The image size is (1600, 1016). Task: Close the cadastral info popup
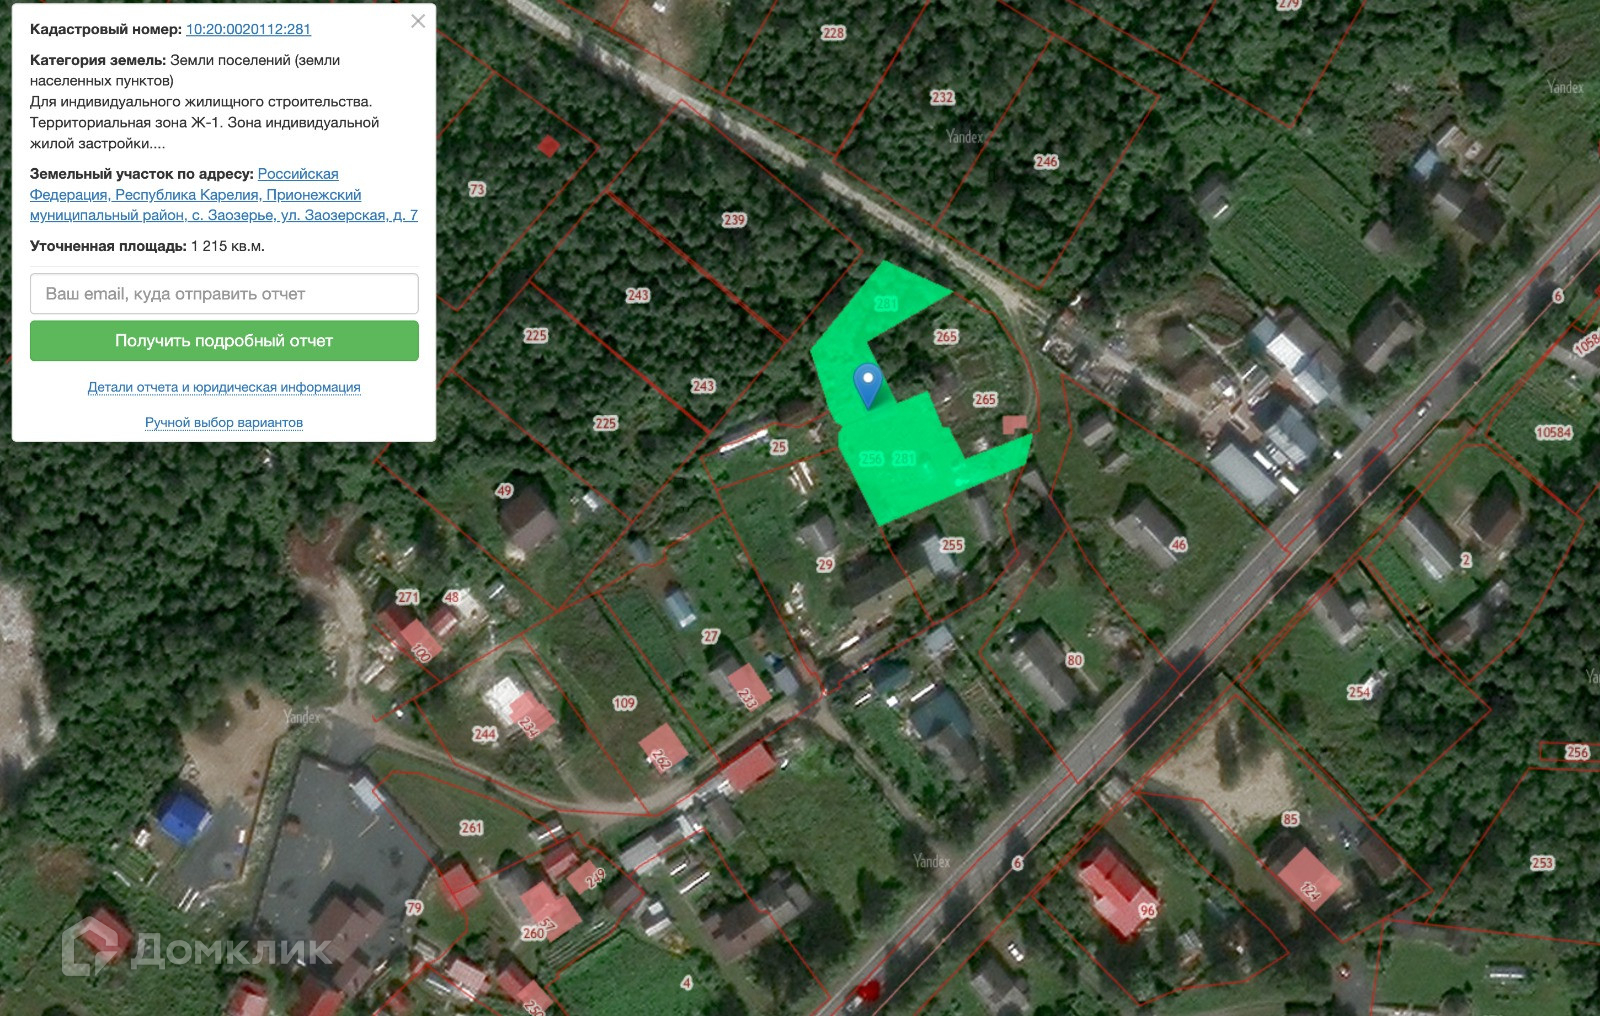point(418,21)
